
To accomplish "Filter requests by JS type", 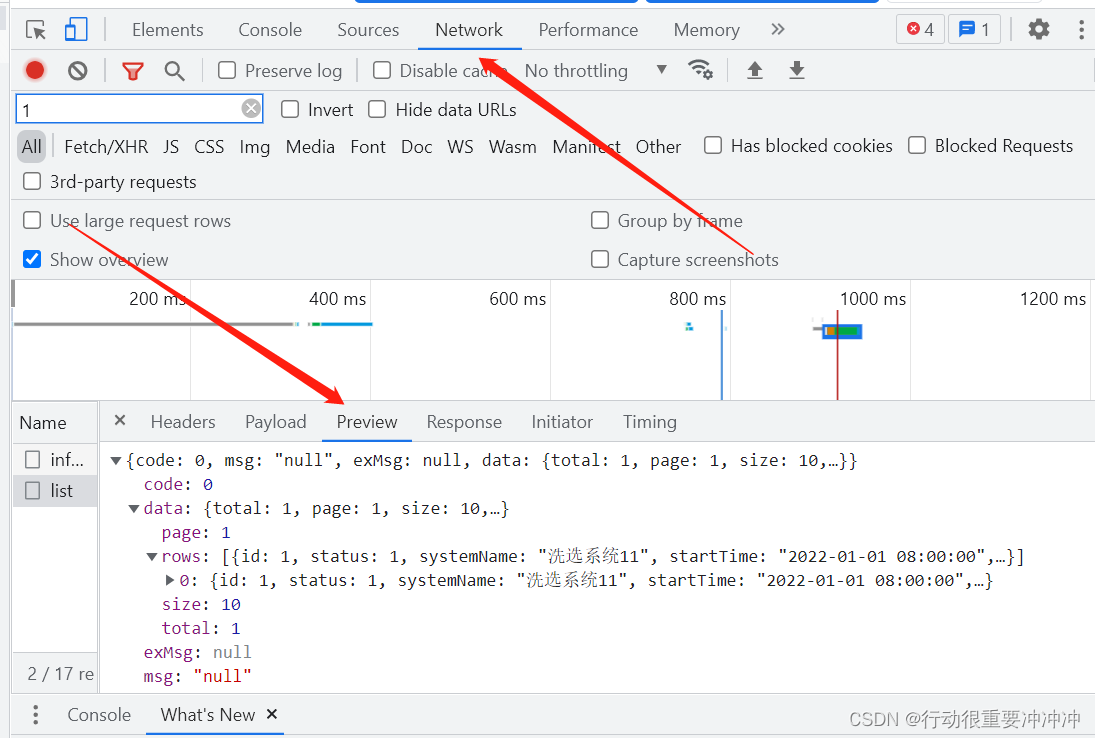I will [171, 147].
